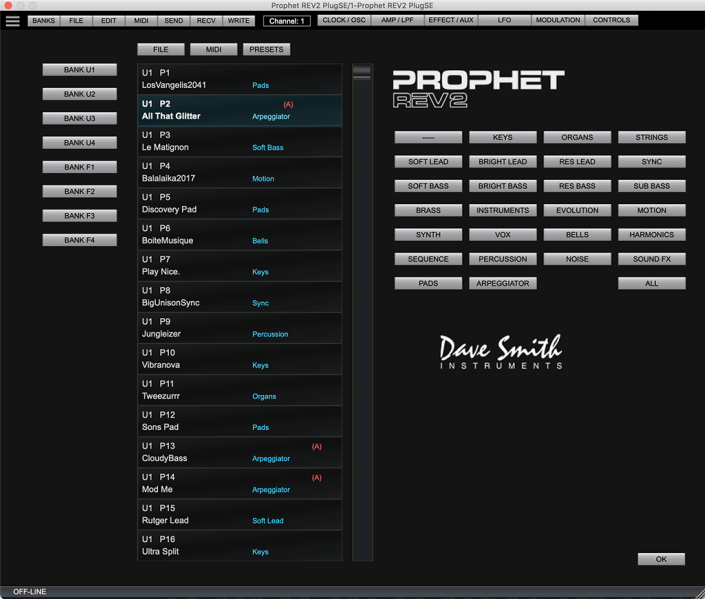Select the Ultra Split preset

tap(240, 545)
